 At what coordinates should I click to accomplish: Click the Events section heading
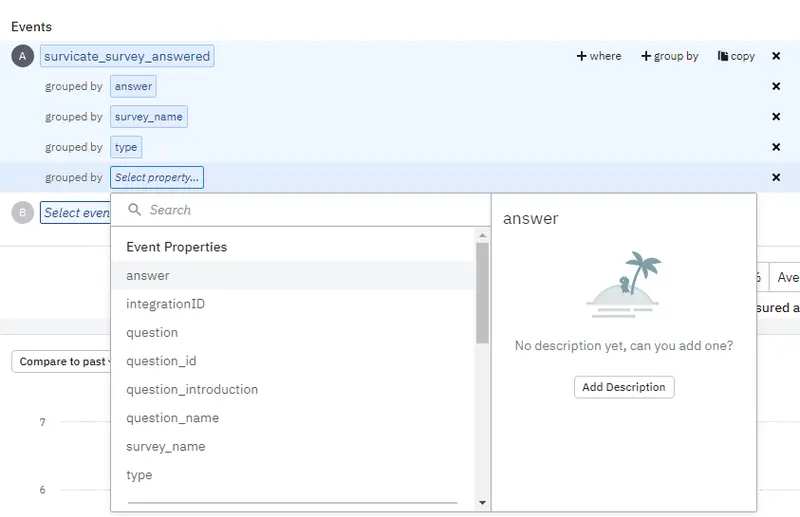click(32, 27)
